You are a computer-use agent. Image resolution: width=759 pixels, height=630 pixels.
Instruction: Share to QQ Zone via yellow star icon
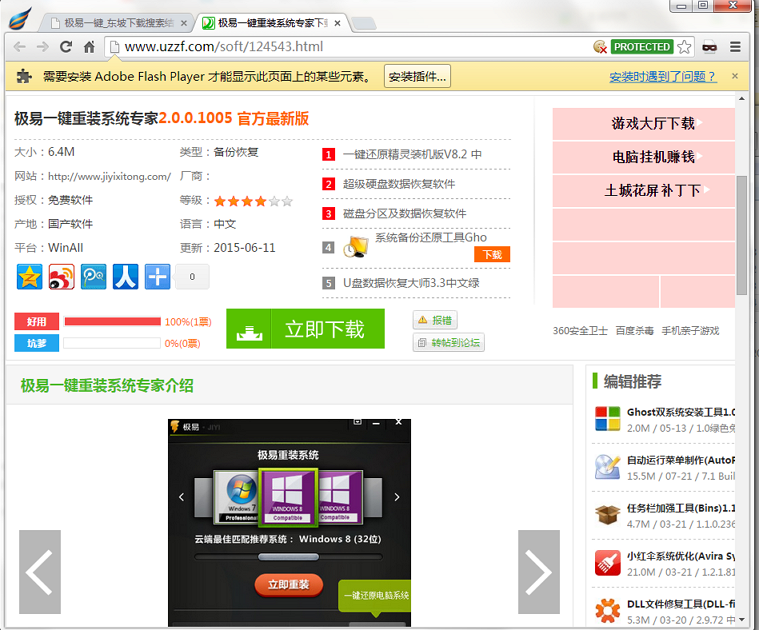tap(30, 277)
